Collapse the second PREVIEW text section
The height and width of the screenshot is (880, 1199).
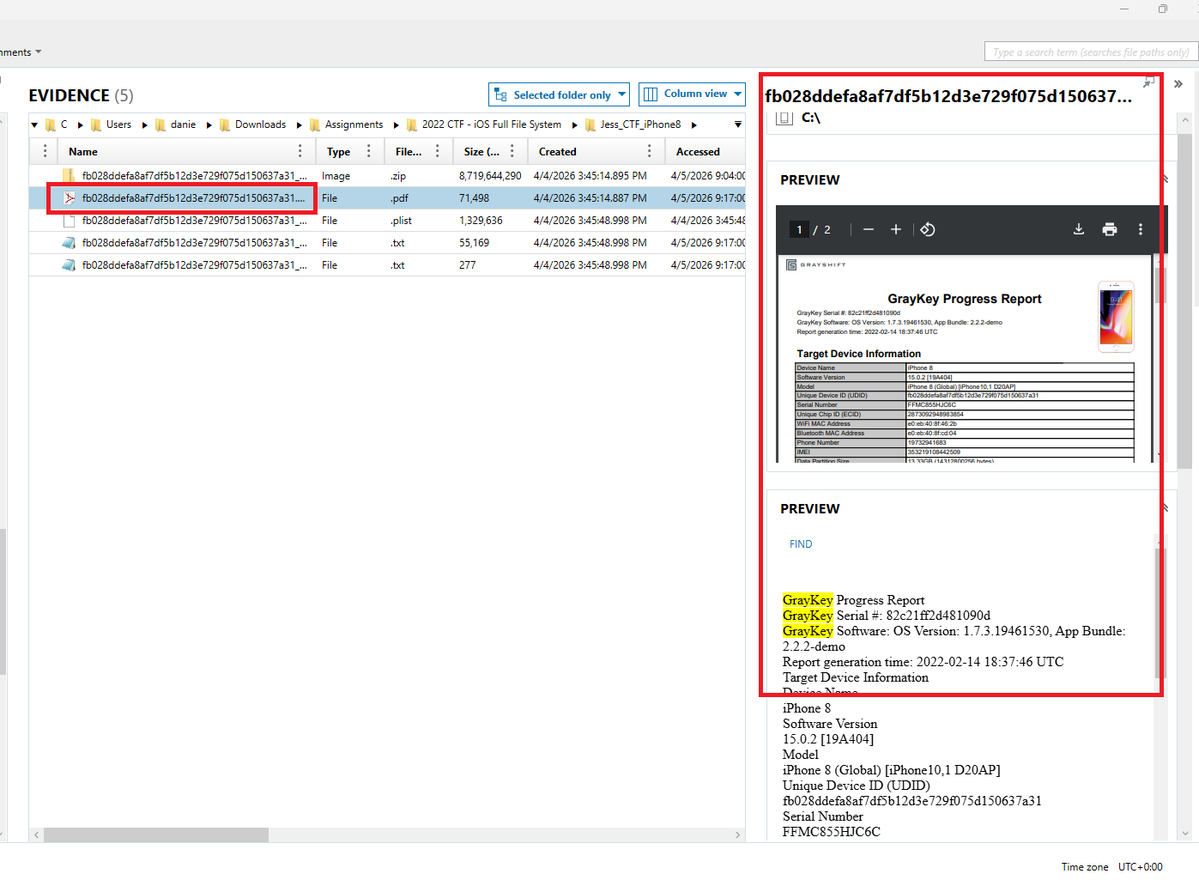pos(1165,508)
